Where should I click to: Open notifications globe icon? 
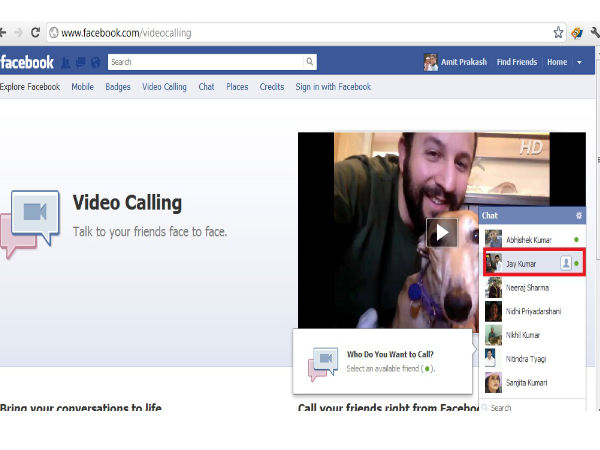[96, 62]
